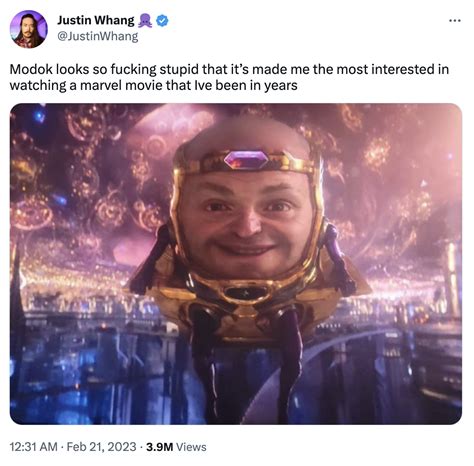Click the word years ending the tweet

281,86
